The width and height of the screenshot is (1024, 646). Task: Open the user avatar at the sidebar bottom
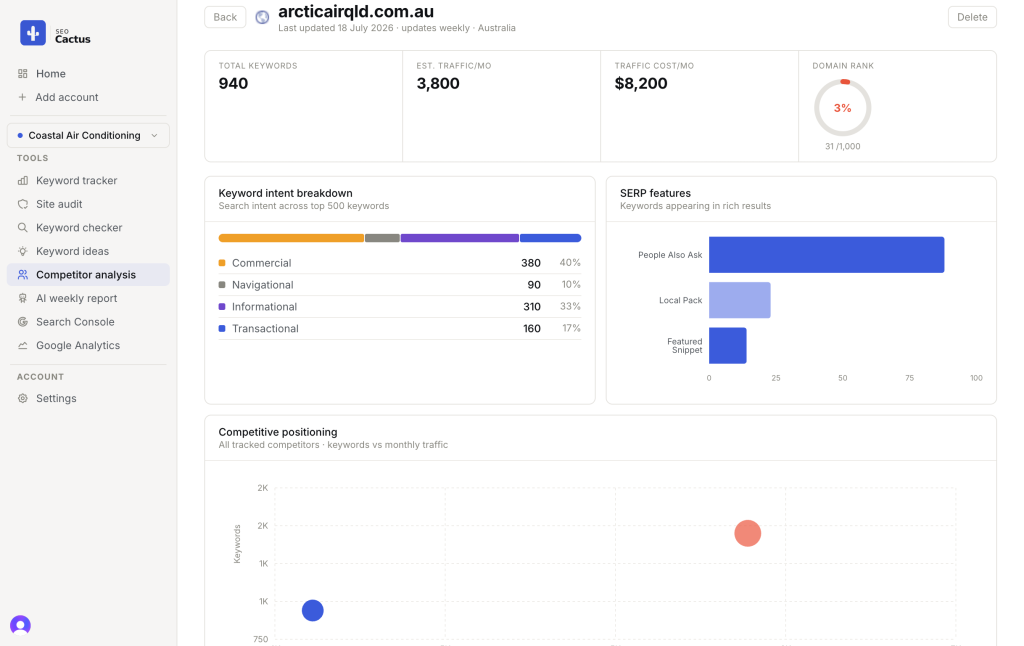click(20, 625)
